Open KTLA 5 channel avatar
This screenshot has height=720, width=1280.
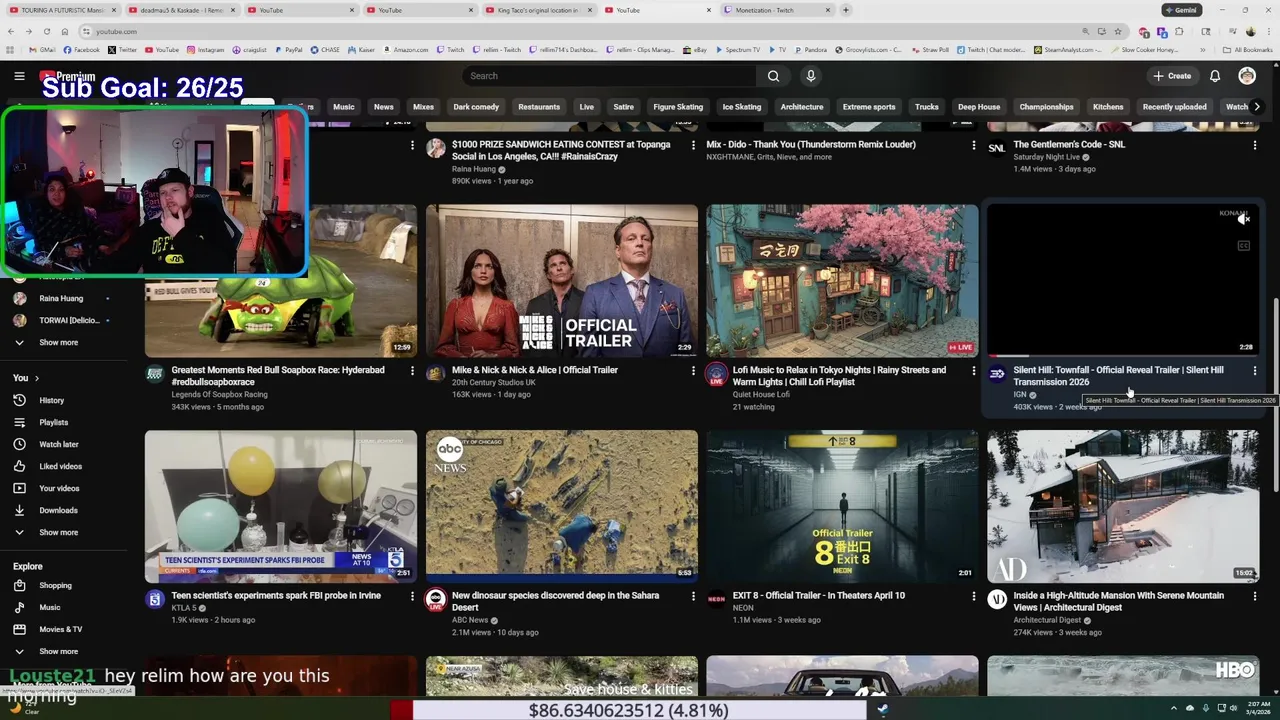click(x=155, y=599)
